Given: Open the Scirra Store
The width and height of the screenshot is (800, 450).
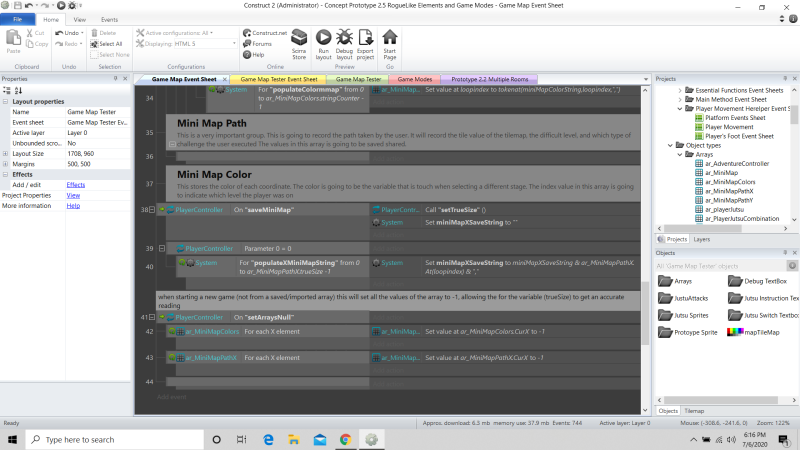Looking at the screenshot, I should (x=299, y=44).
